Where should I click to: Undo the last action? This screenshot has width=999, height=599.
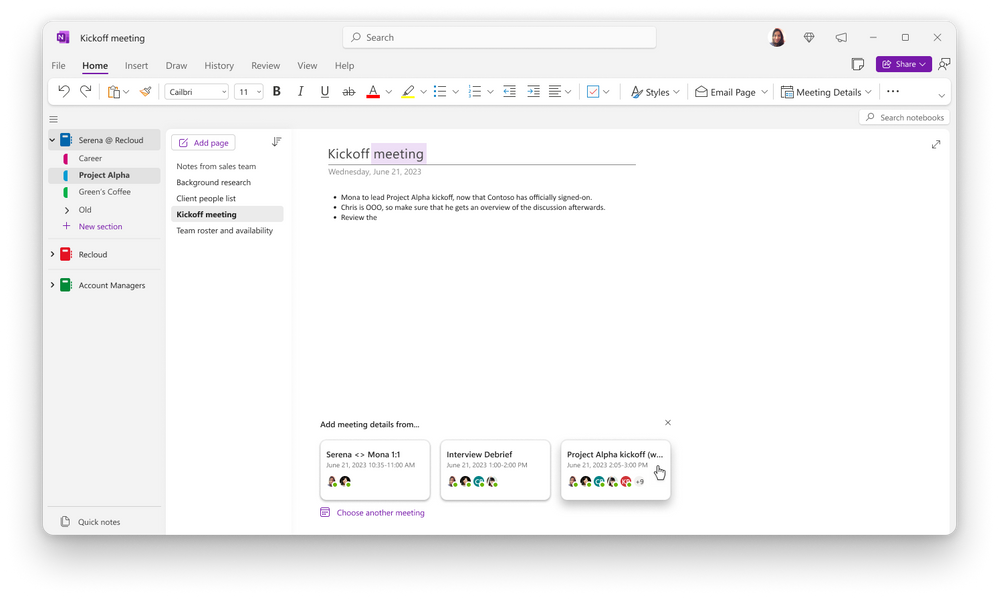62,91
